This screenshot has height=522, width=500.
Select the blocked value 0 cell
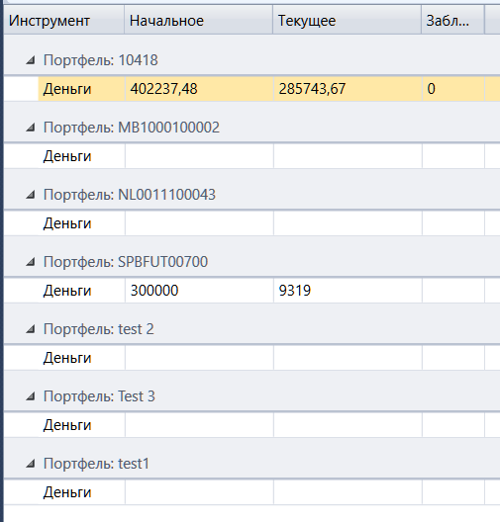click(x=453, y=89)
